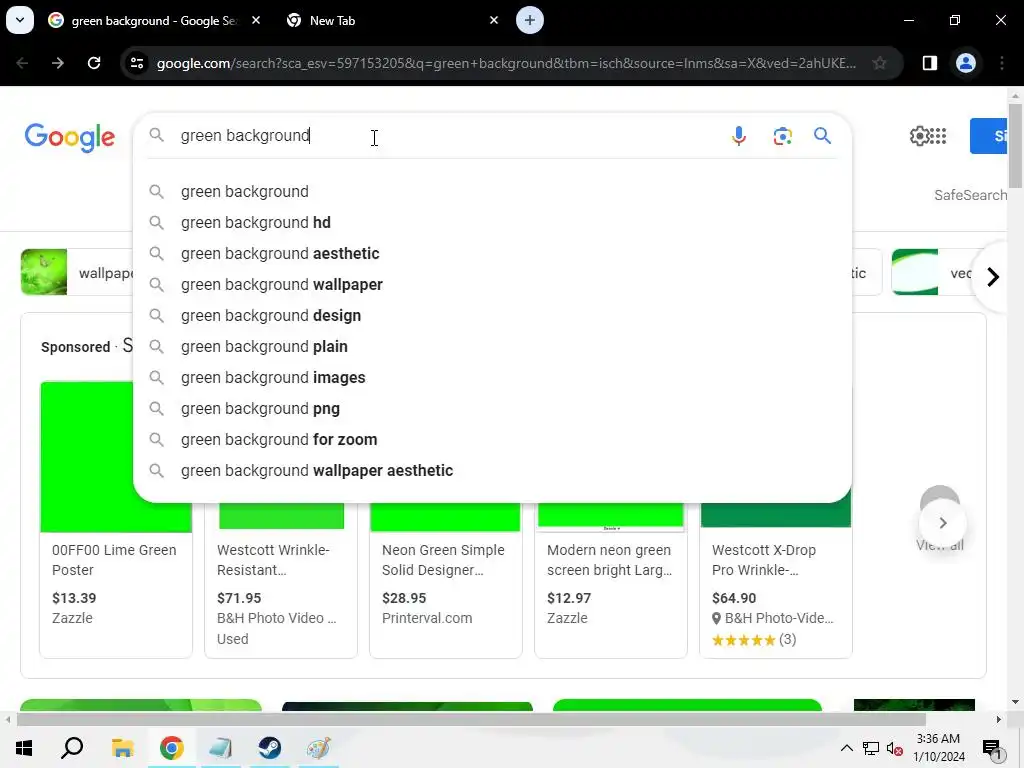
Task: Select first suggestion 'green background'
Action: tap(492, 191)
